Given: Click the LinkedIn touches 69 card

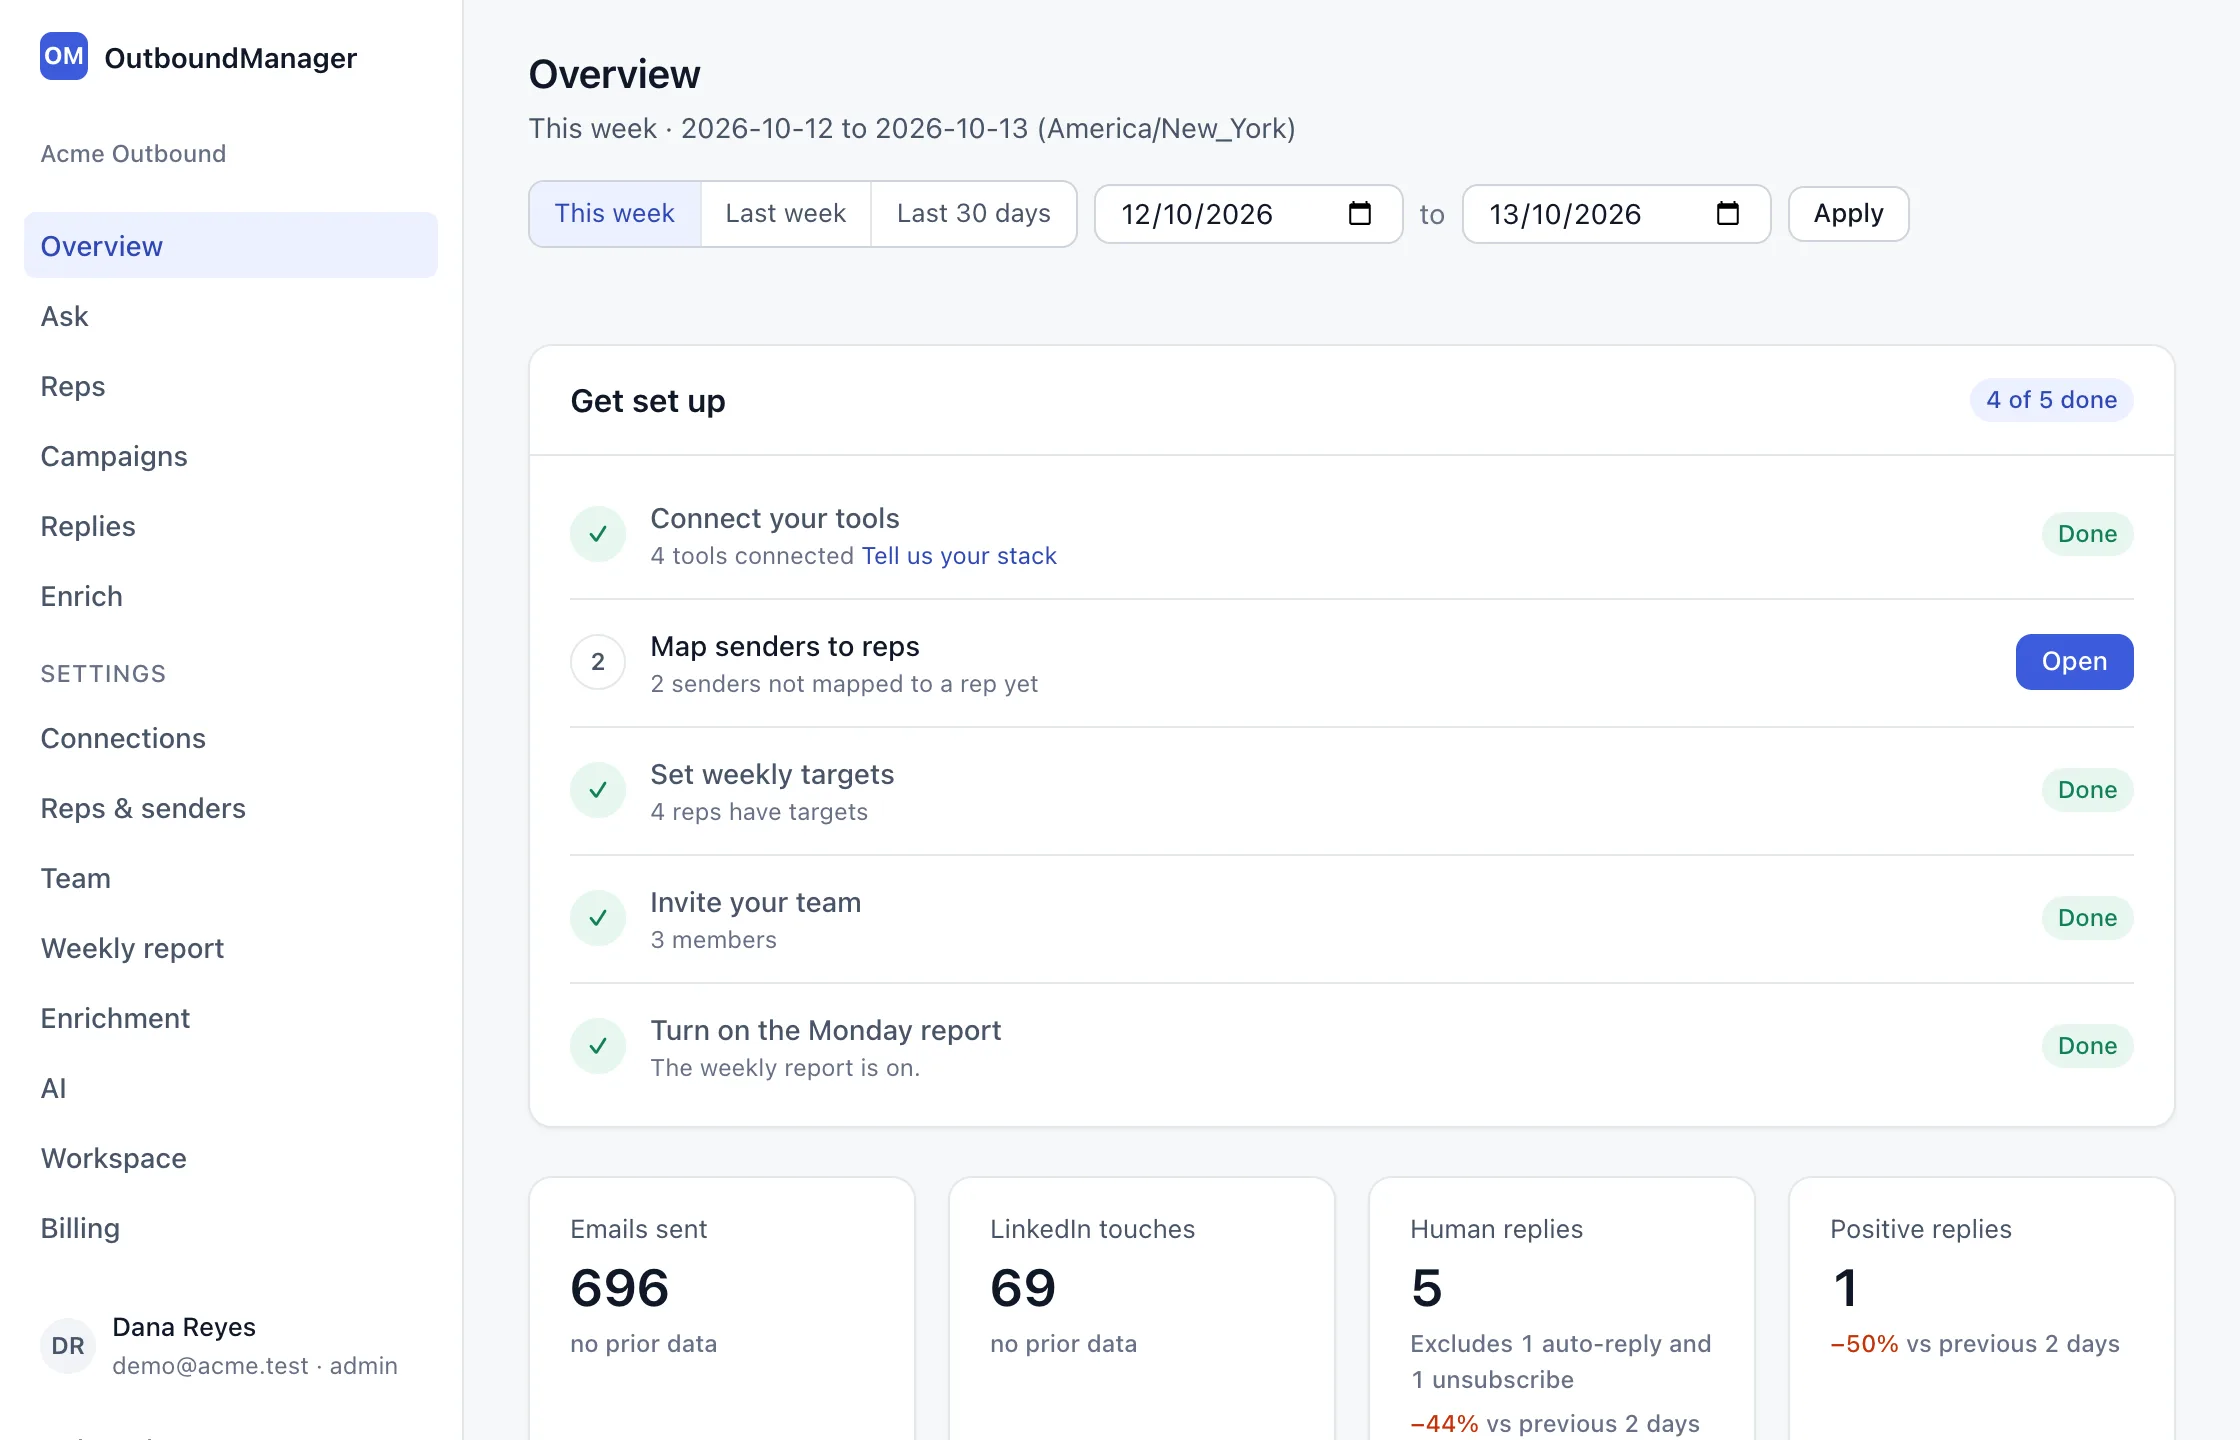Looking at the screenshot, I should tap(1142, 1308).
